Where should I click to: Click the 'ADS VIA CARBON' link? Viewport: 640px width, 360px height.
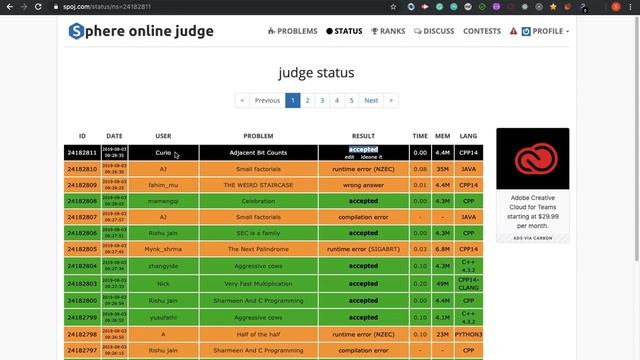(x=533, y=238)
